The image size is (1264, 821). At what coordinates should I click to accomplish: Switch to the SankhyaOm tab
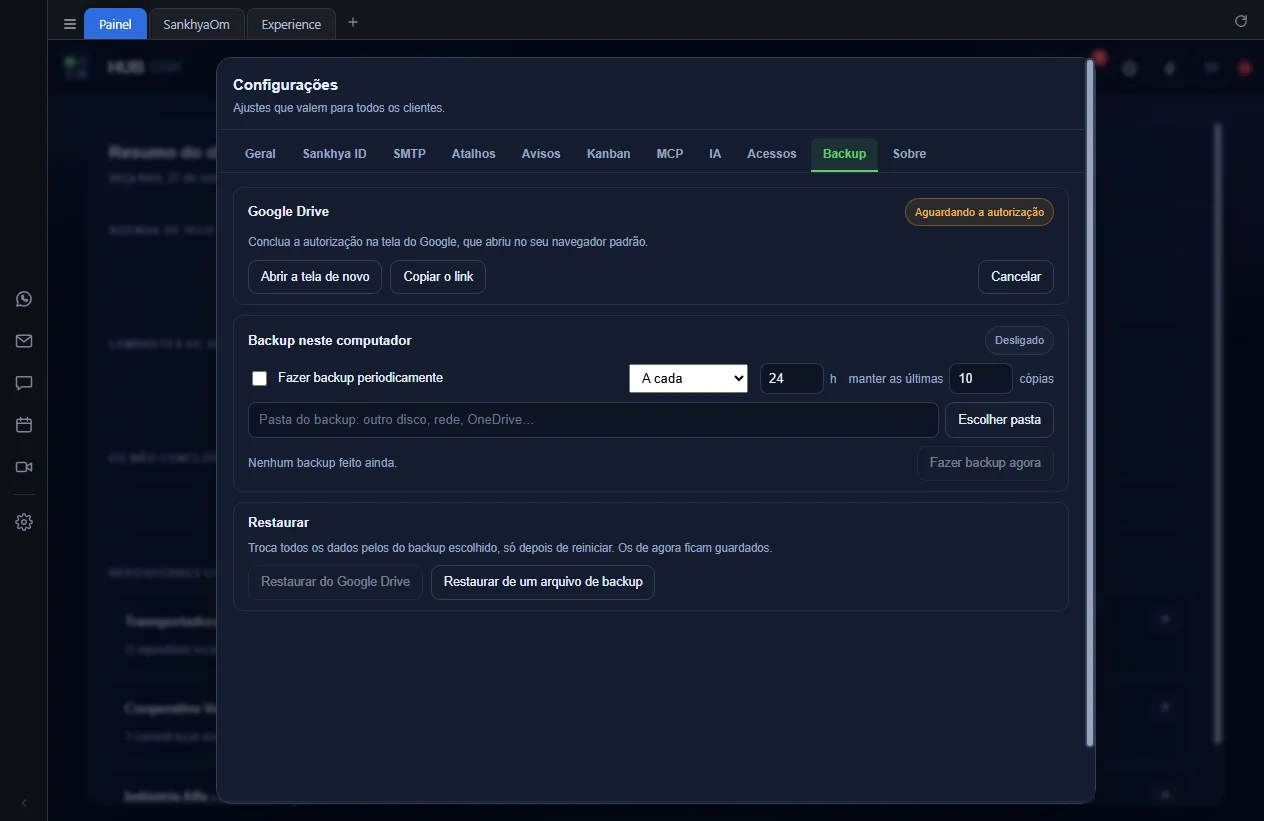[196, 24]
